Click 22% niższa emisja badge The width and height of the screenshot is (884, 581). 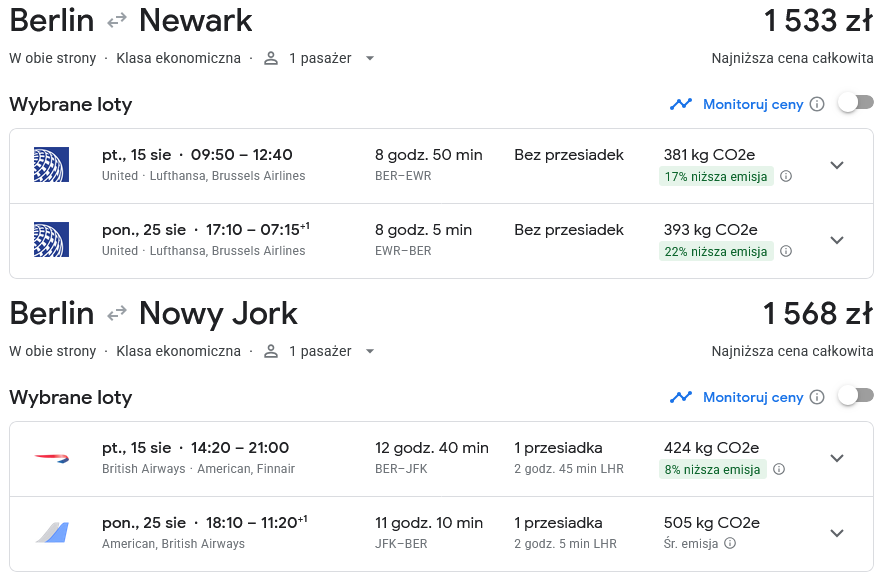click(x=716, y=251)
